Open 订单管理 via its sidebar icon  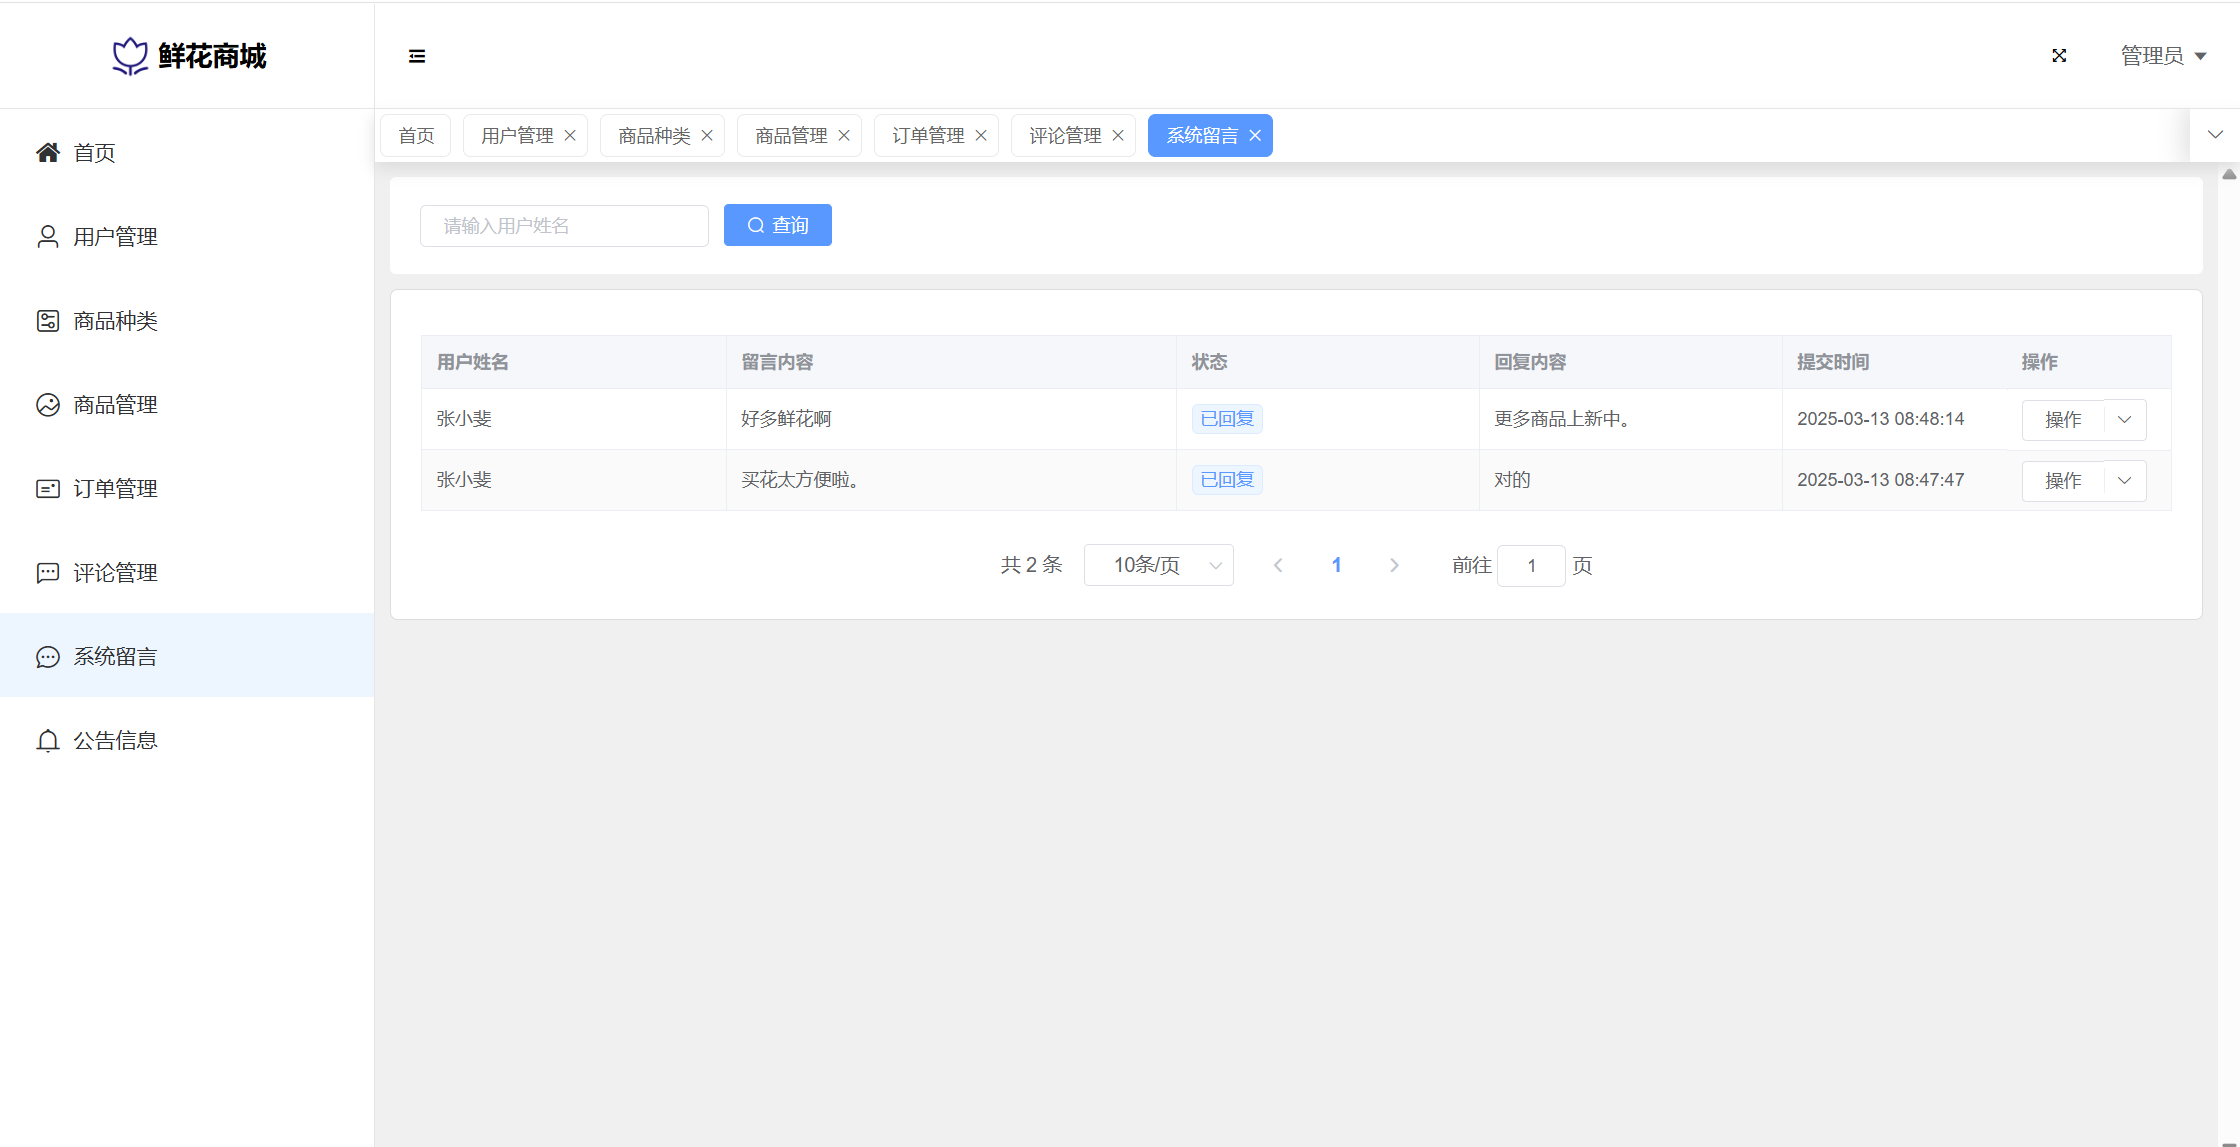tap(47, 488)
